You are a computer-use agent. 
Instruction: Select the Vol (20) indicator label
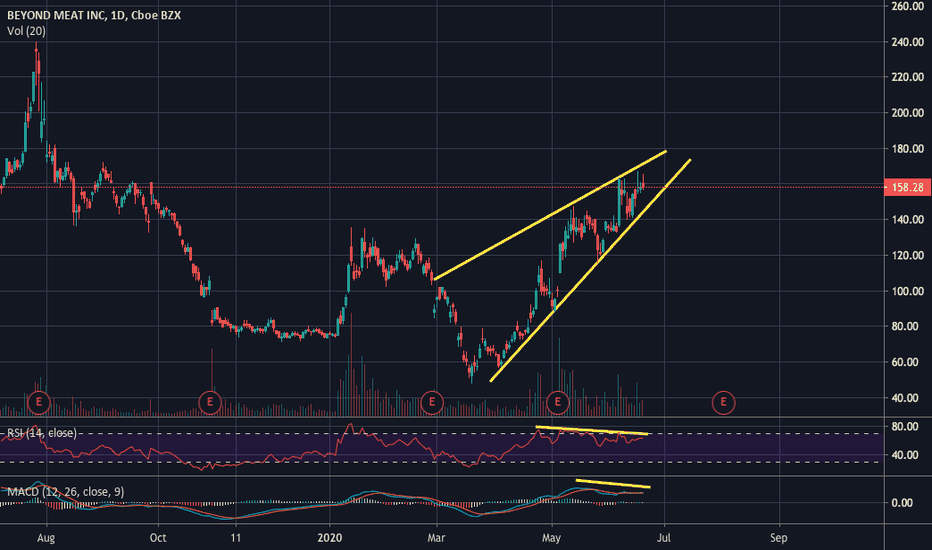click(26, 31)
